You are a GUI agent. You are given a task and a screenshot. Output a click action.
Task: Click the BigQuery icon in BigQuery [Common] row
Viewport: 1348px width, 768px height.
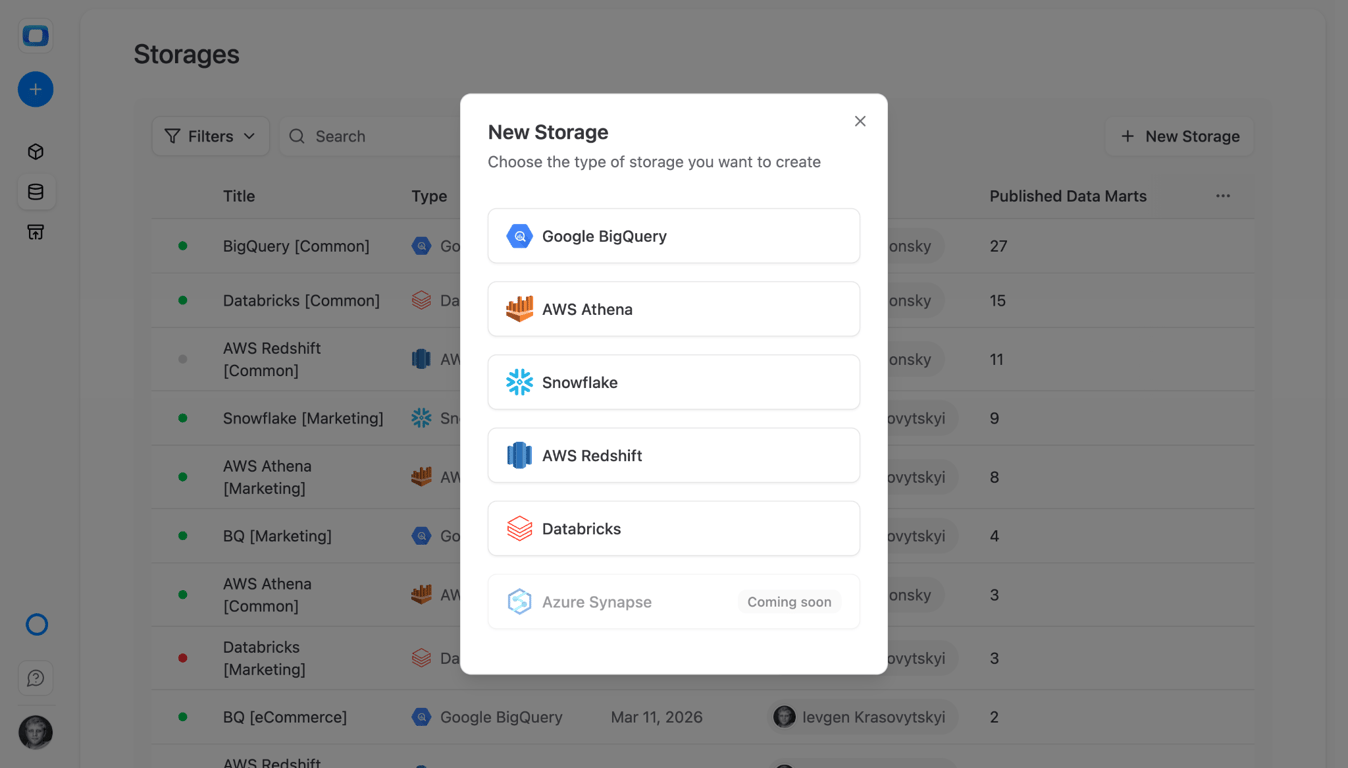422,246
